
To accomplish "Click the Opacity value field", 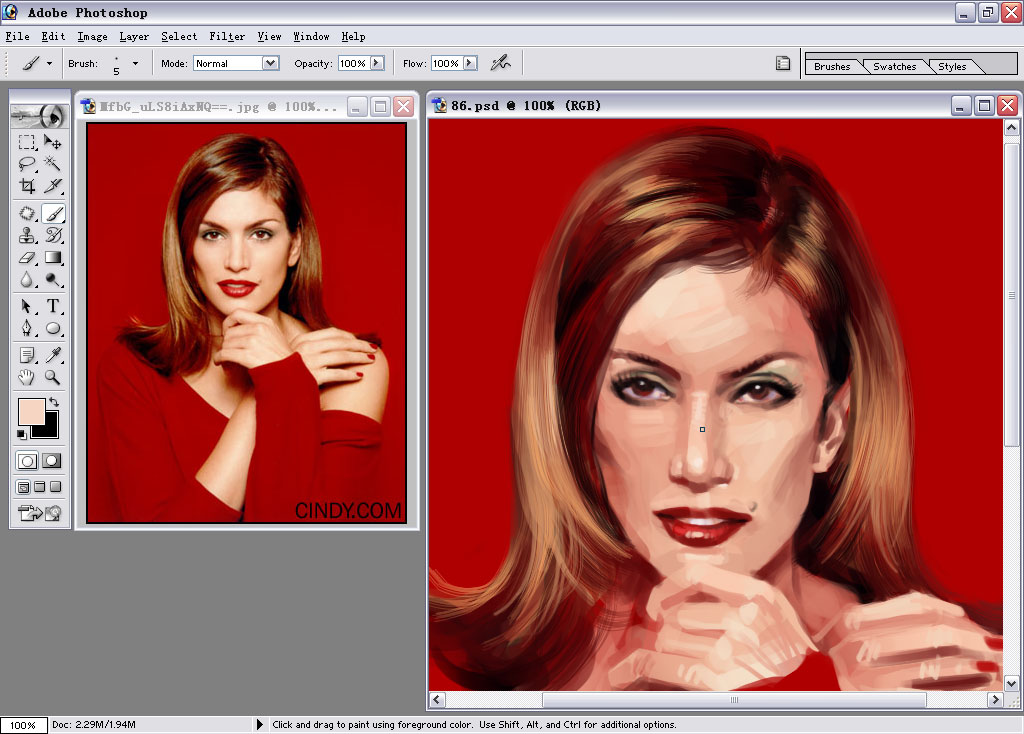I will click(x=353, y=63).
